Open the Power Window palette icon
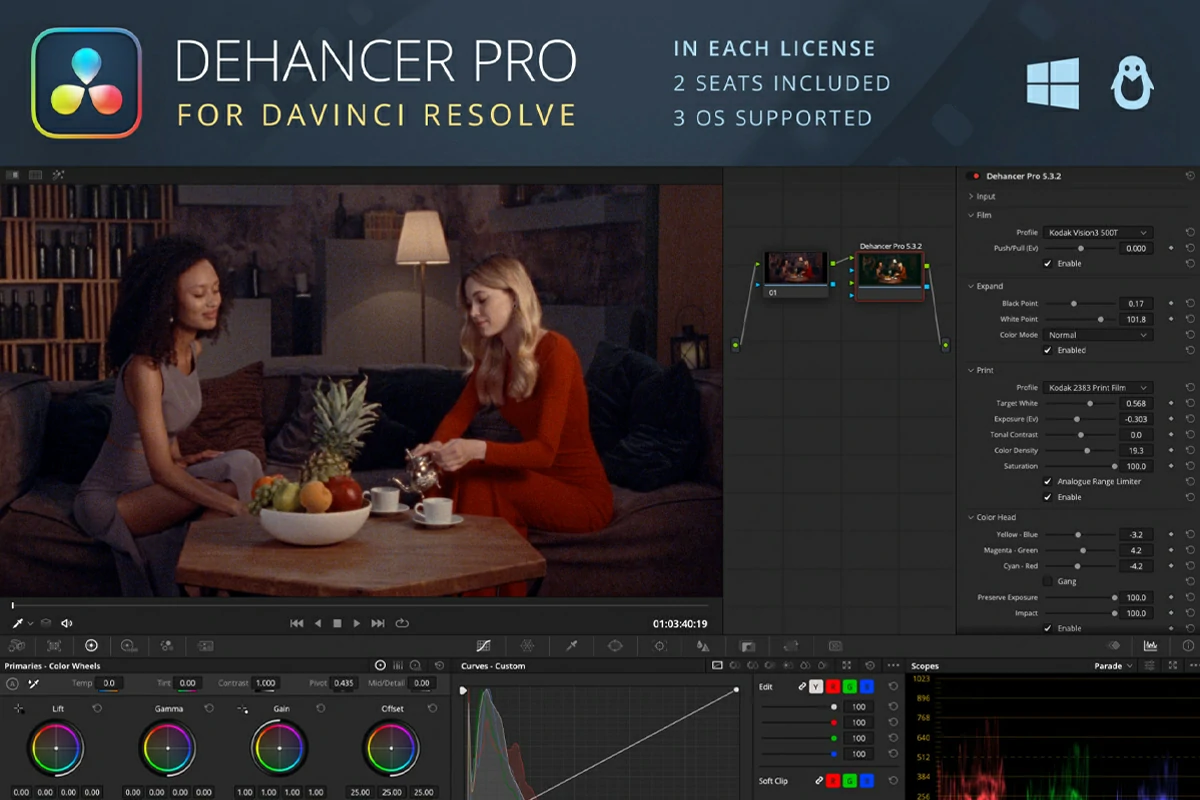Image resolution: width=1200 pixels, height=800 pixels. coord(615,646)
